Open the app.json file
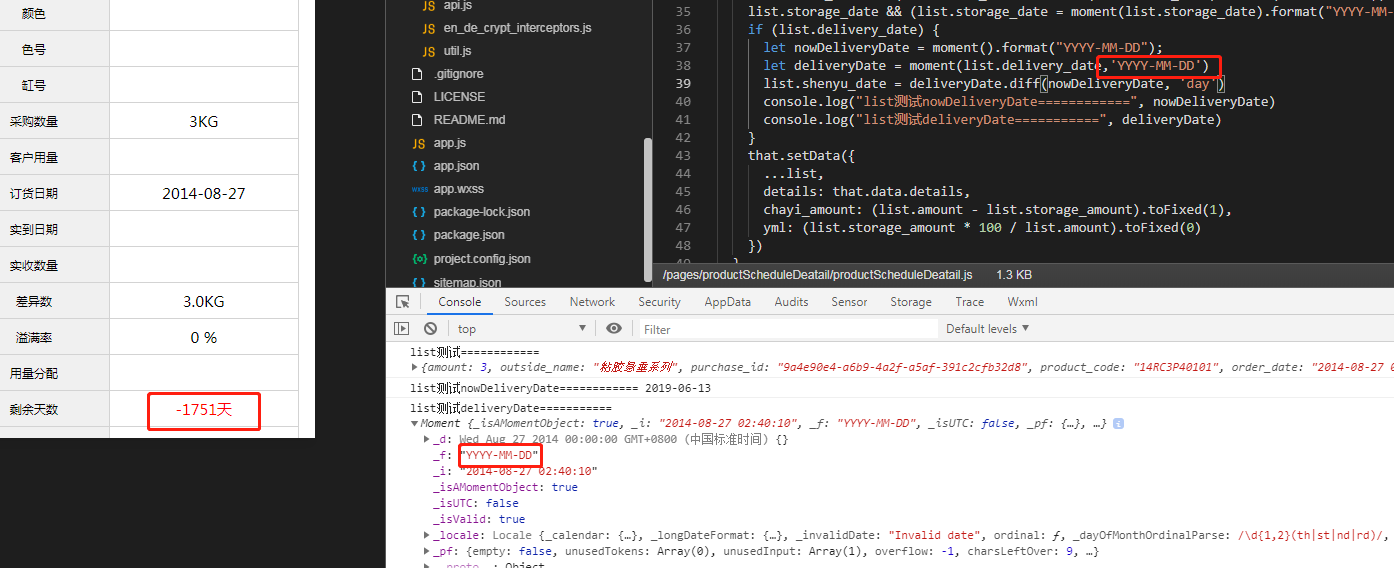This screenshot has height=568, width=1394. 456,166
